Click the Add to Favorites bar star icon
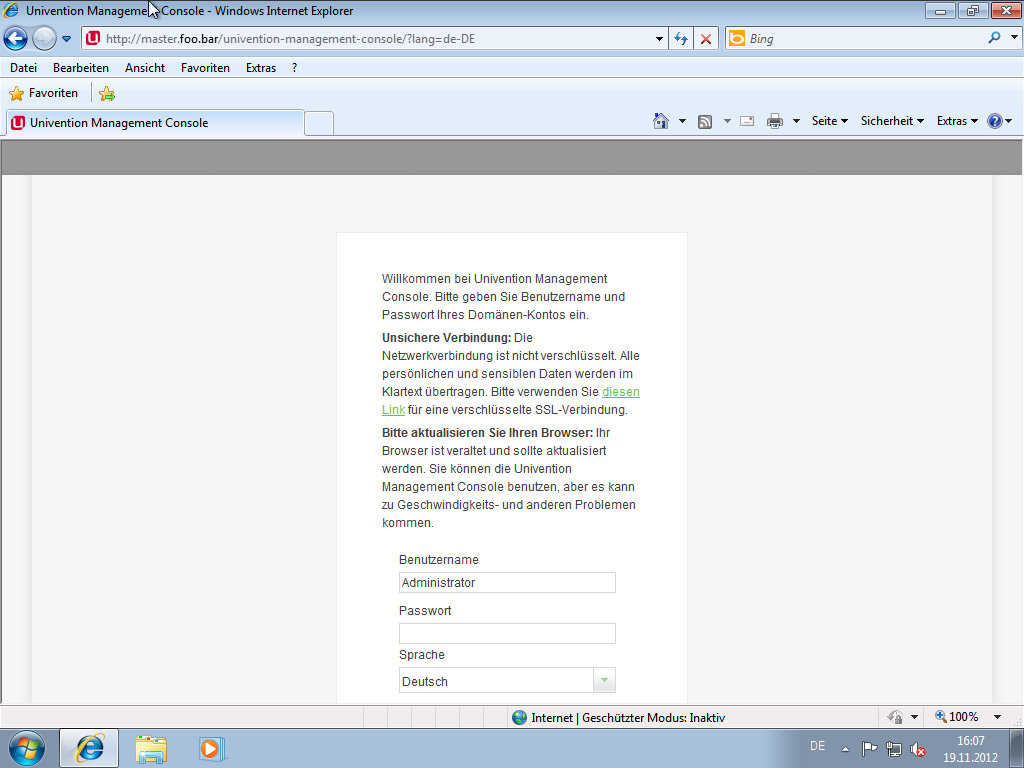This screenshot has height=768, width=1024. tap(107, 93)
